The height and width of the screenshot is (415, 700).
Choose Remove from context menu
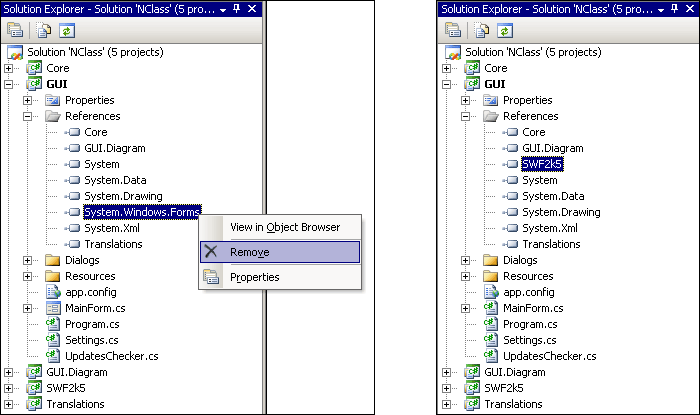coord(280,252)
